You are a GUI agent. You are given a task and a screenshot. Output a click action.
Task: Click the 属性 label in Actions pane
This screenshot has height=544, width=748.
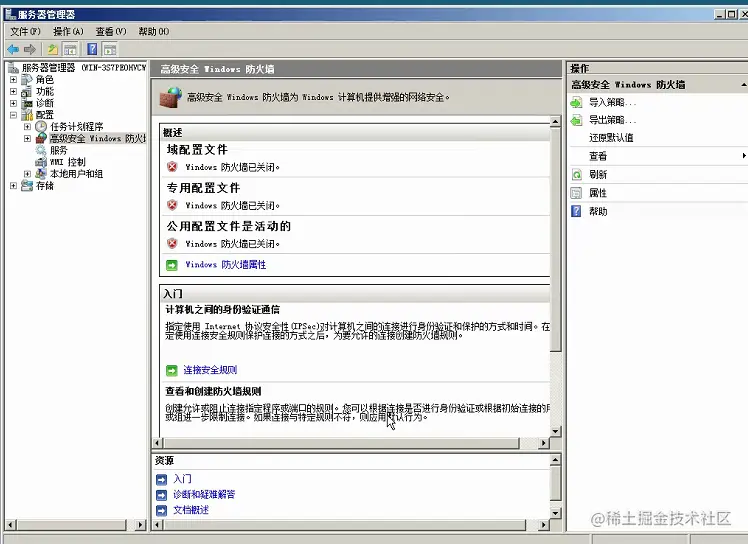[598, 193]
